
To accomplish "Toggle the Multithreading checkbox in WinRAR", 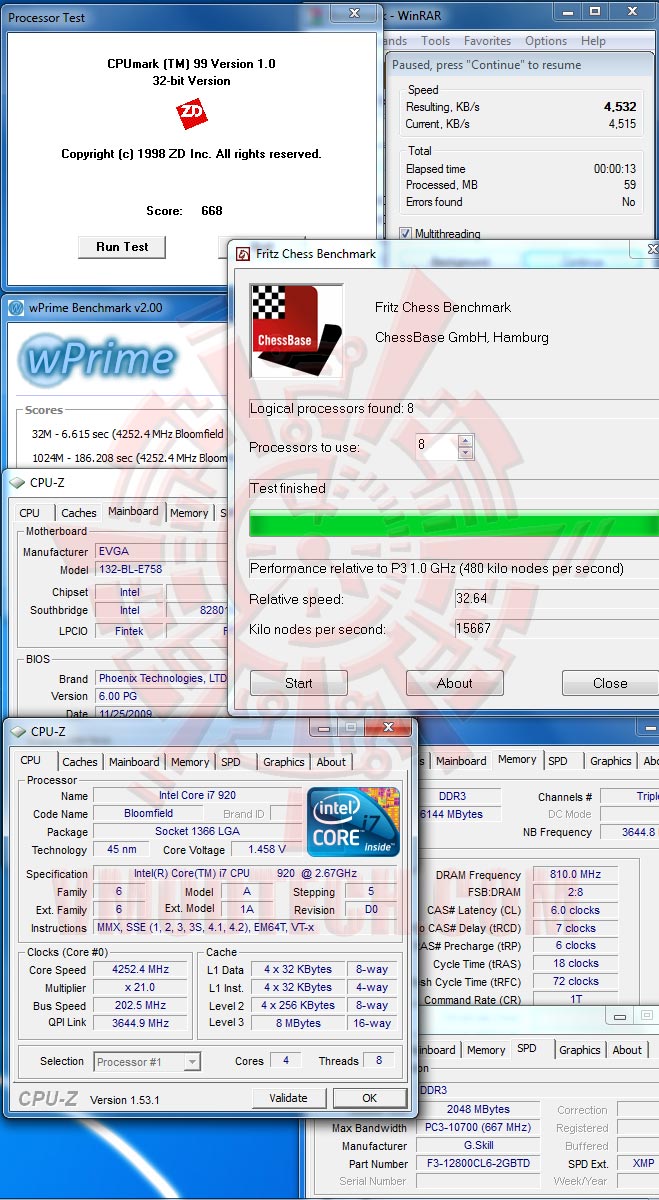I will 405,234.
